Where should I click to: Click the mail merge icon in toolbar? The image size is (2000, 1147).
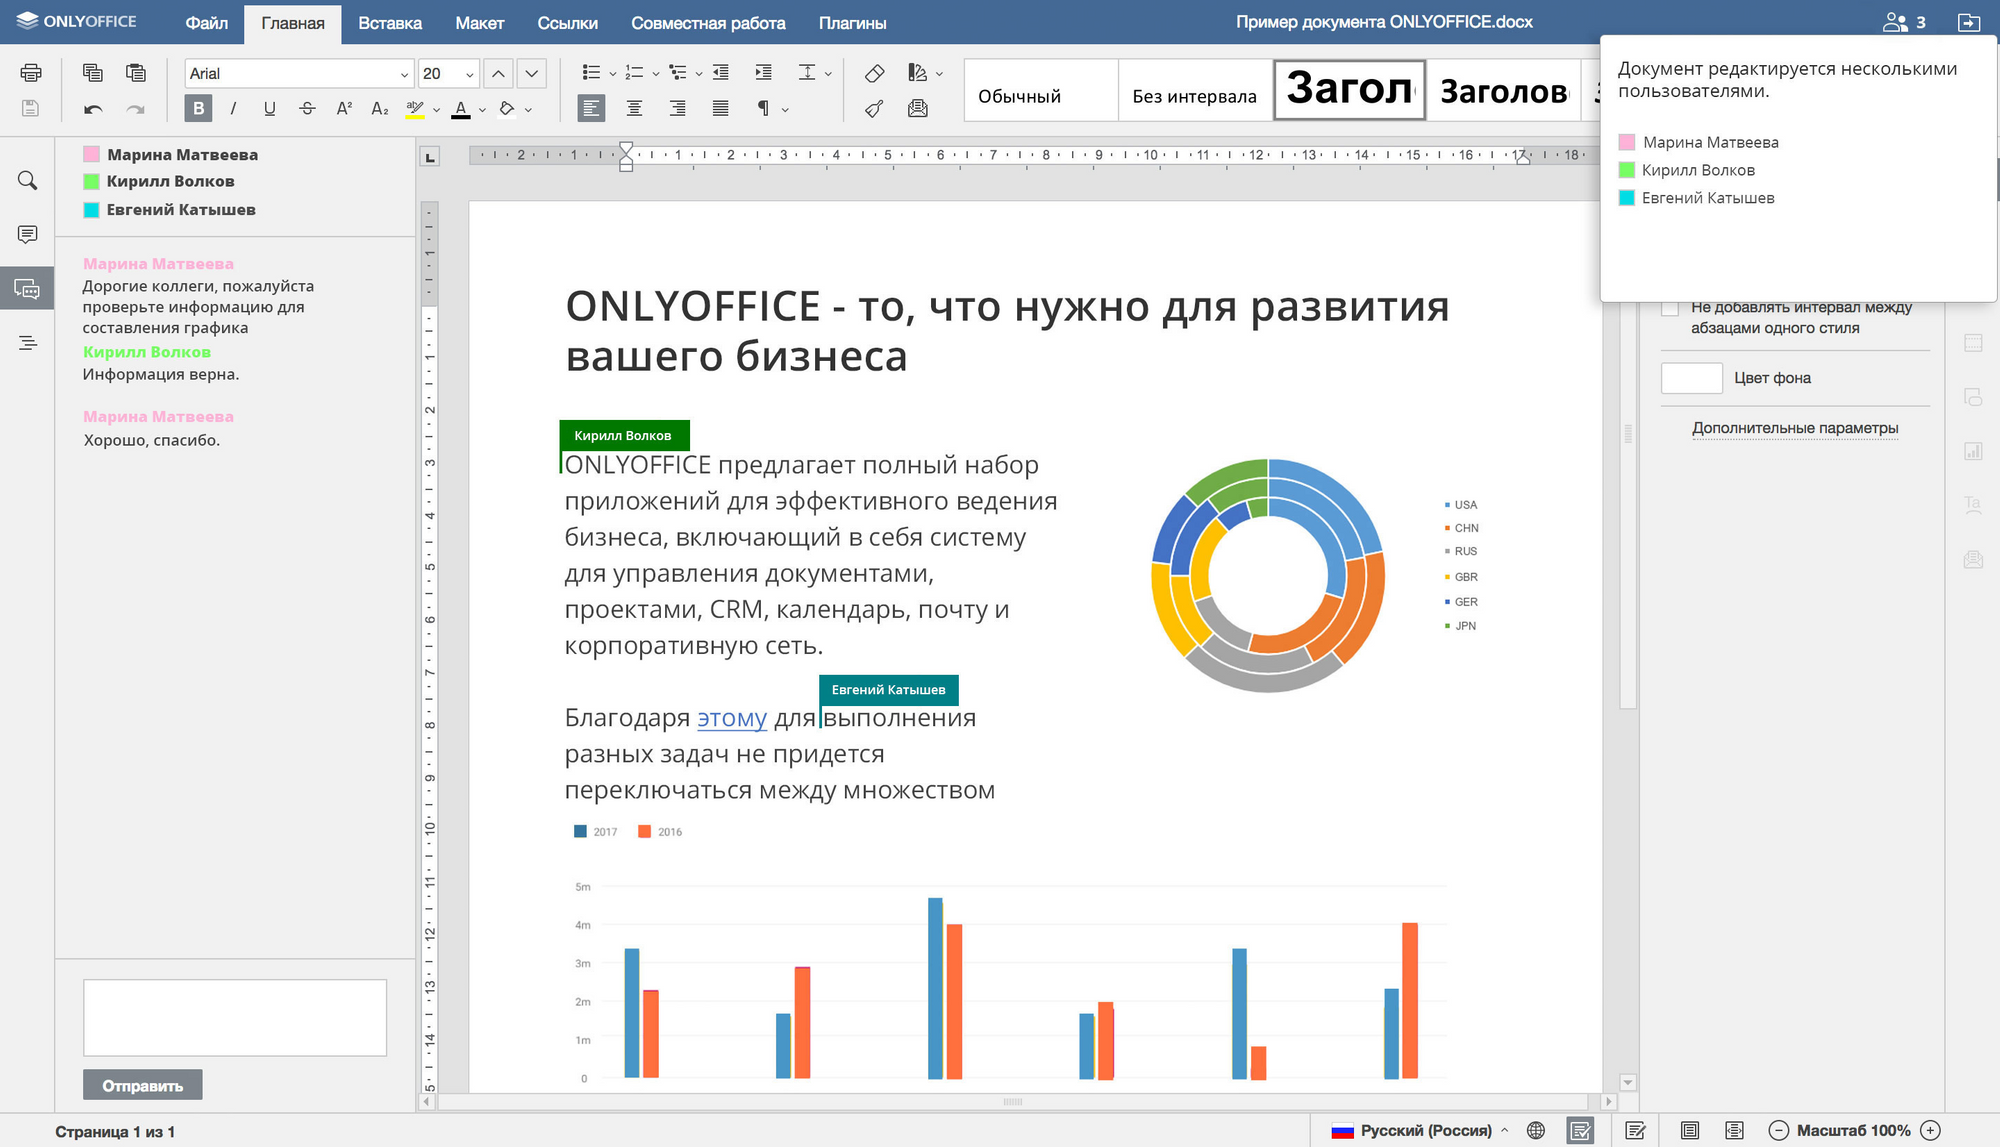[917, 109]
